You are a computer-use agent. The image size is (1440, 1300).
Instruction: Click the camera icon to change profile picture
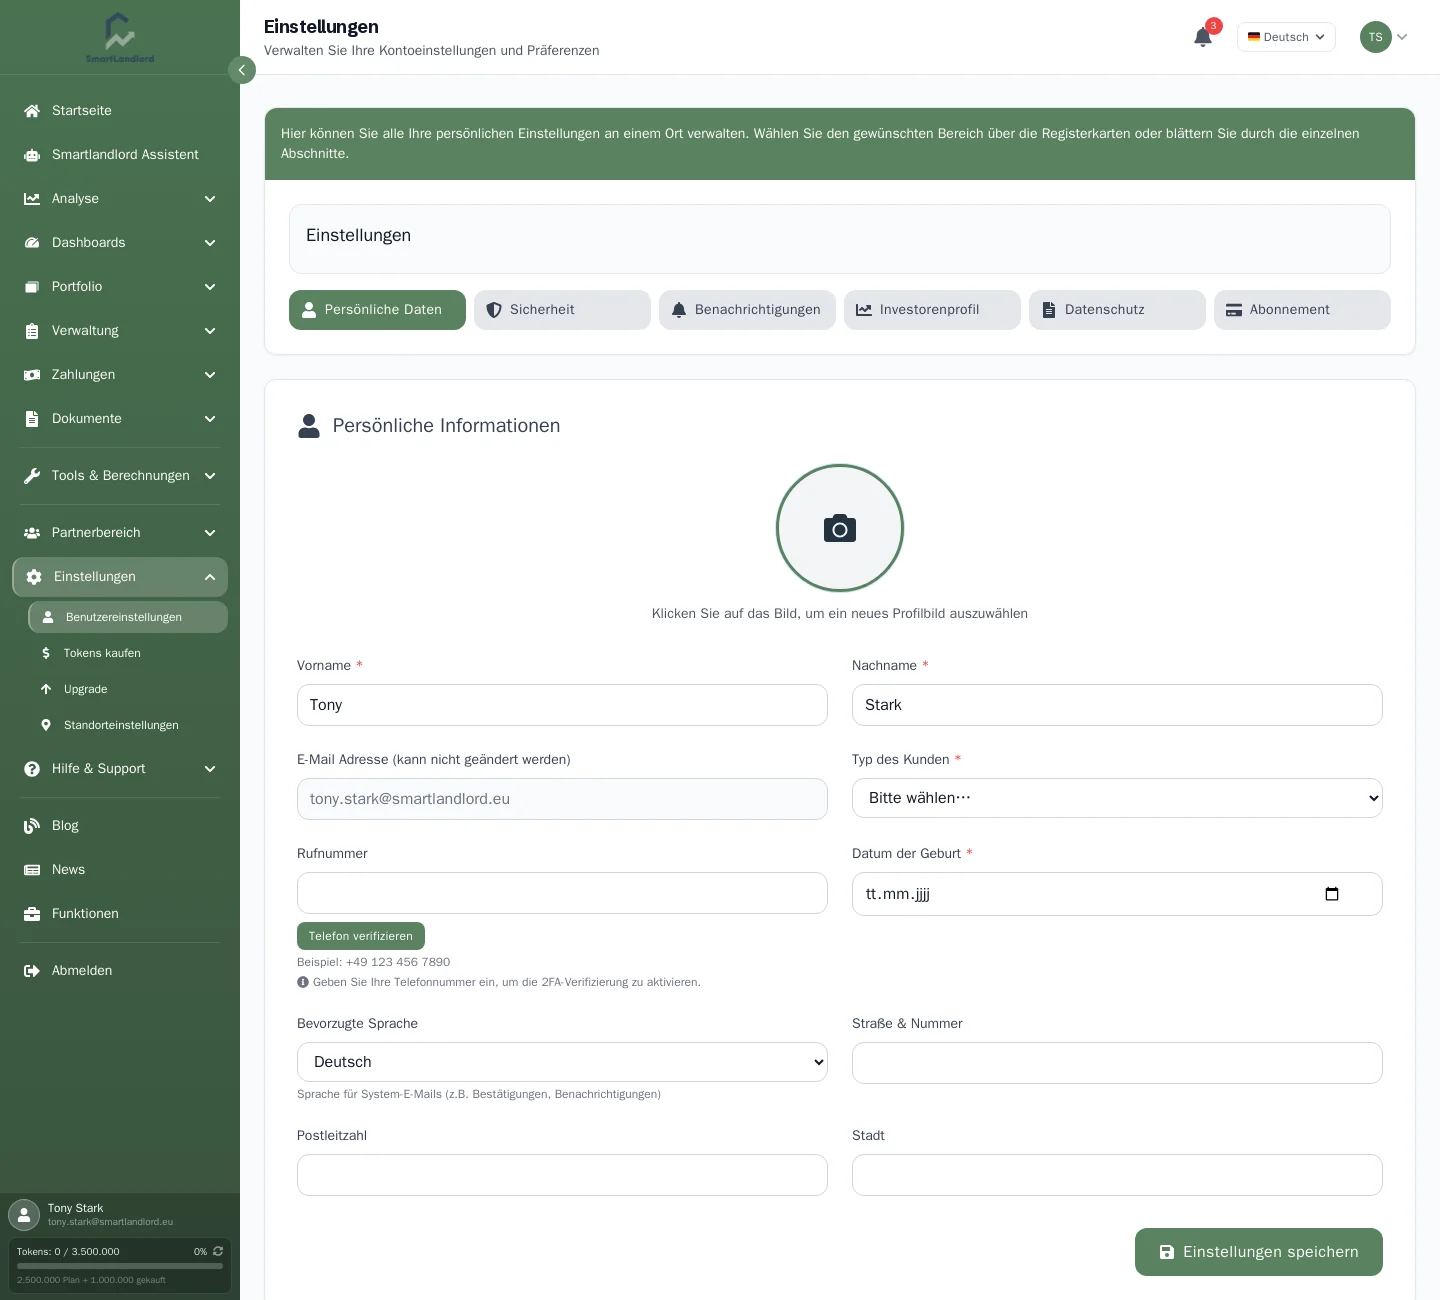tap(840, 528)
